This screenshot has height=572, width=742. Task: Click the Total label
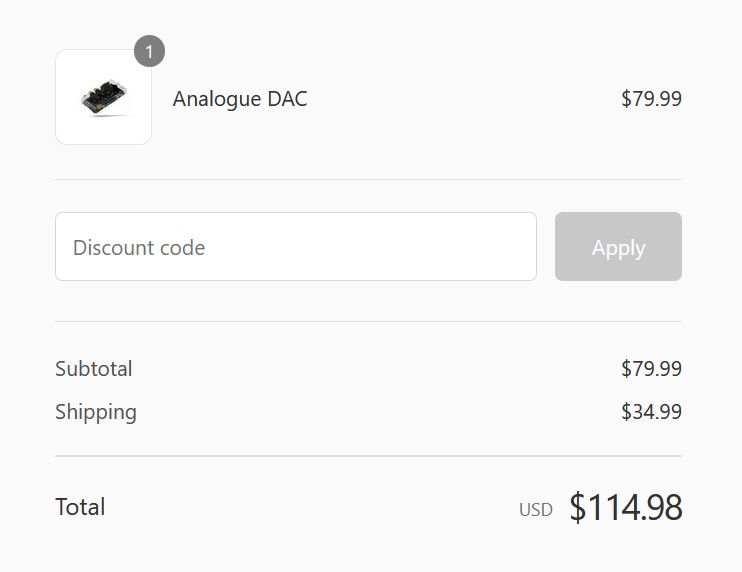pyautogui.click(x=80, y=507)
